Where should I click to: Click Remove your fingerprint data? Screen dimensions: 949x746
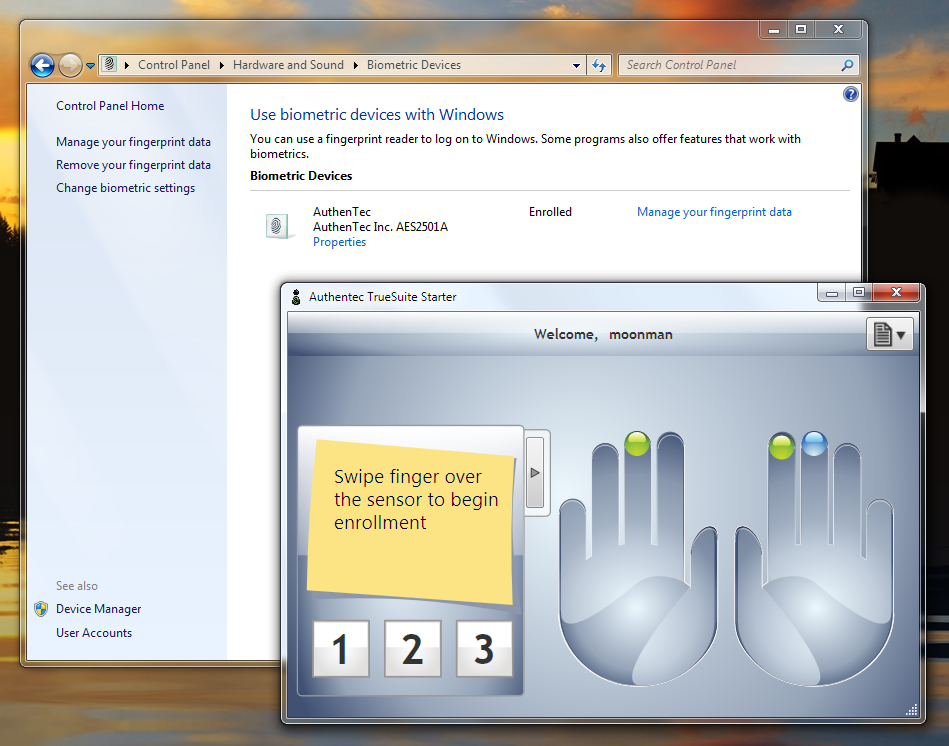133,165
